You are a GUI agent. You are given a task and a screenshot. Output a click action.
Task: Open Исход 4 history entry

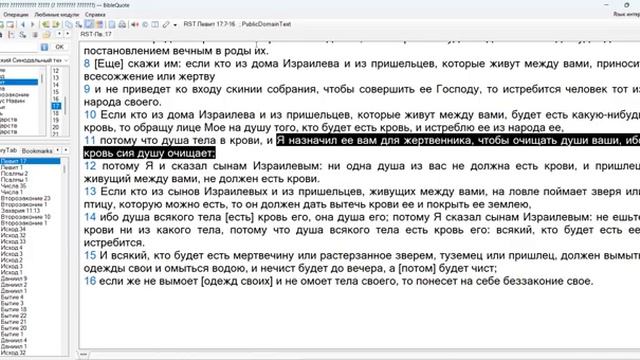coord(12,247)
